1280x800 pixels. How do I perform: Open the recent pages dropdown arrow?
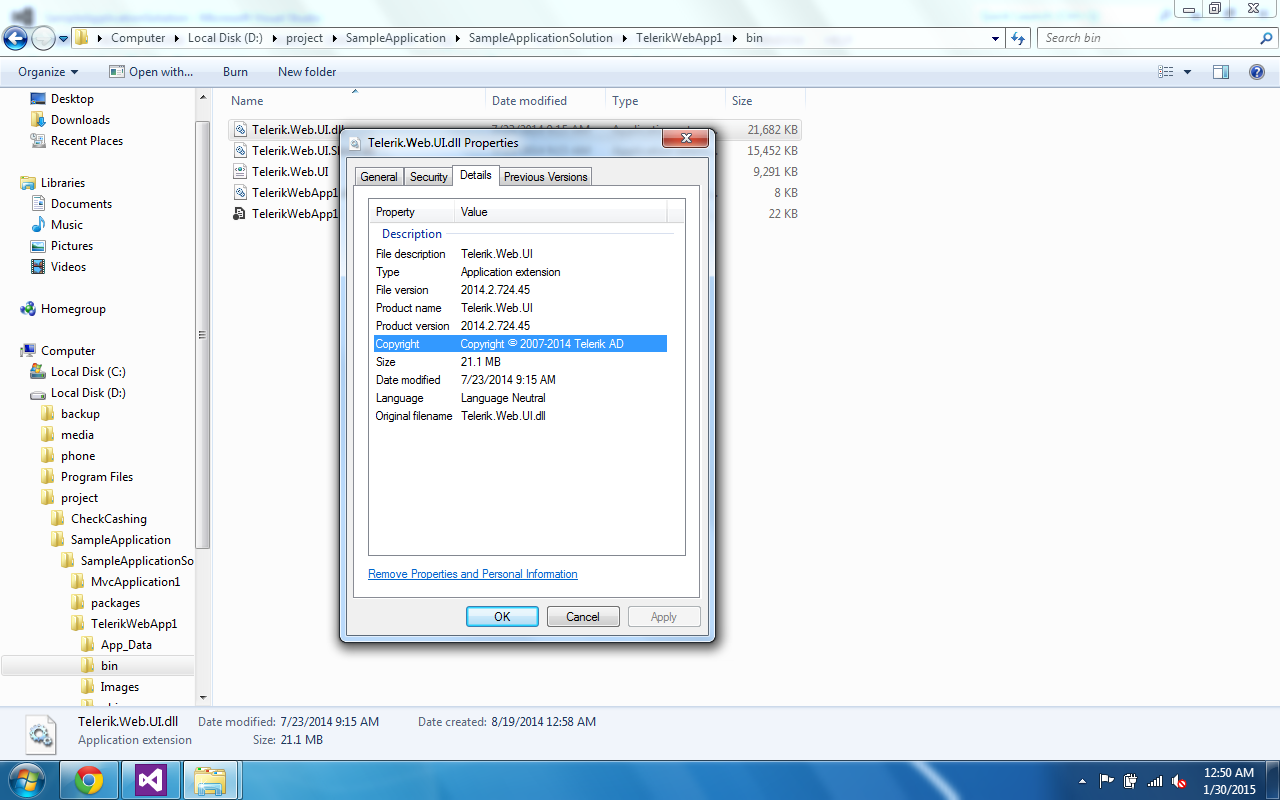click(64, 39)
